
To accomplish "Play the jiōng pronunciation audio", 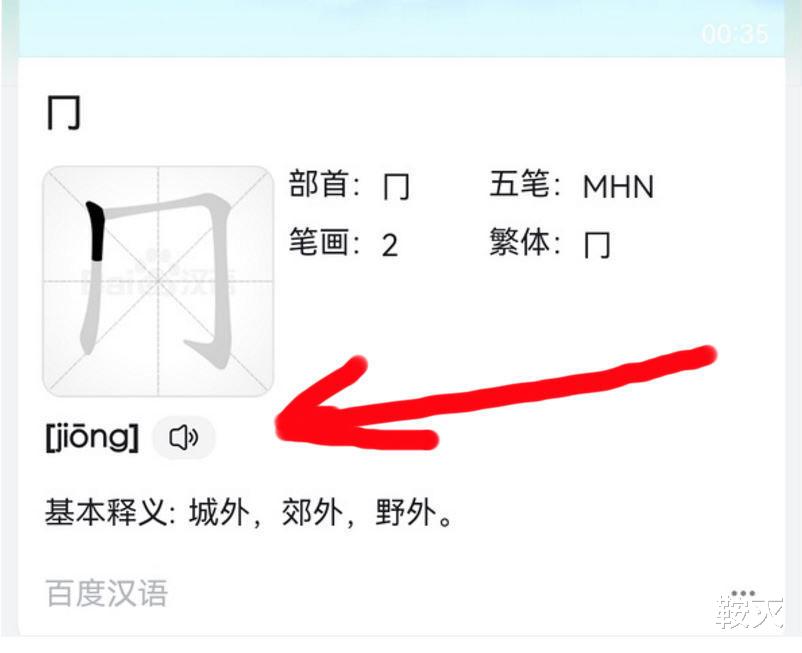I will coord(184,438).
